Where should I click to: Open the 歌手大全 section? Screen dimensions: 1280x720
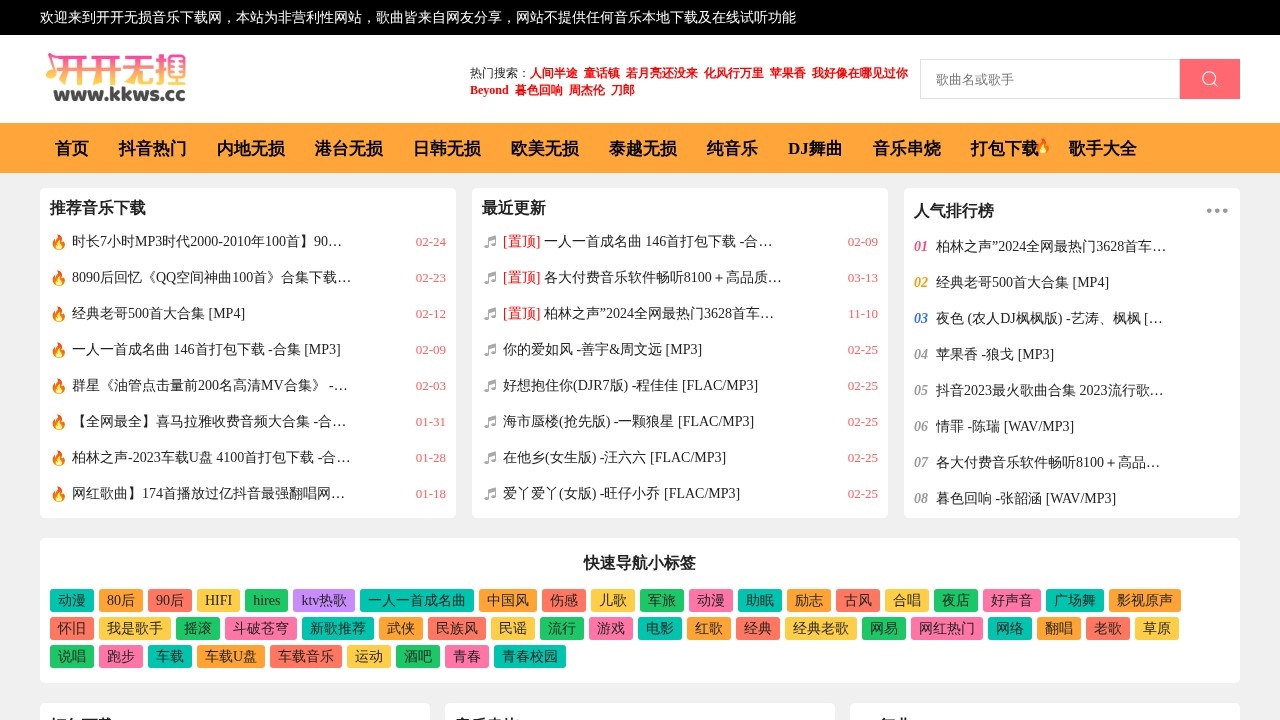(1102, 148)
